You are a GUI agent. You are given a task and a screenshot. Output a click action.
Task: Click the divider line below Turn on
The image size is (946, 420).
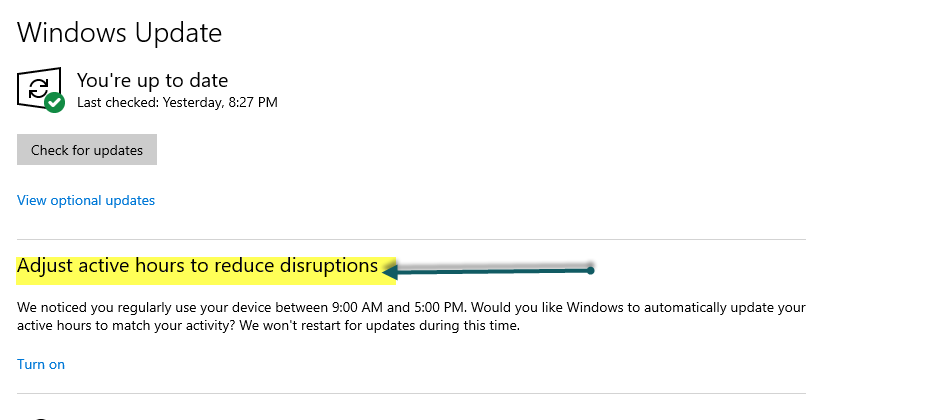point(411,394)
